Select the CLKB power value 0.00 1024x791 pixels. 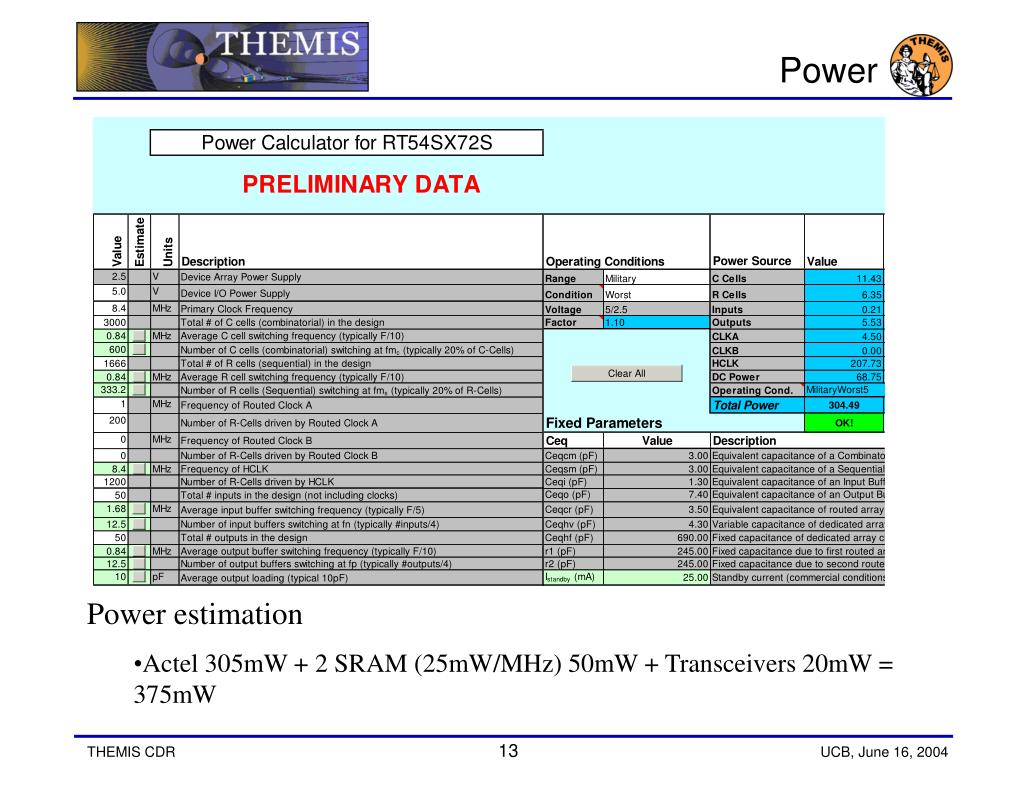844,350
